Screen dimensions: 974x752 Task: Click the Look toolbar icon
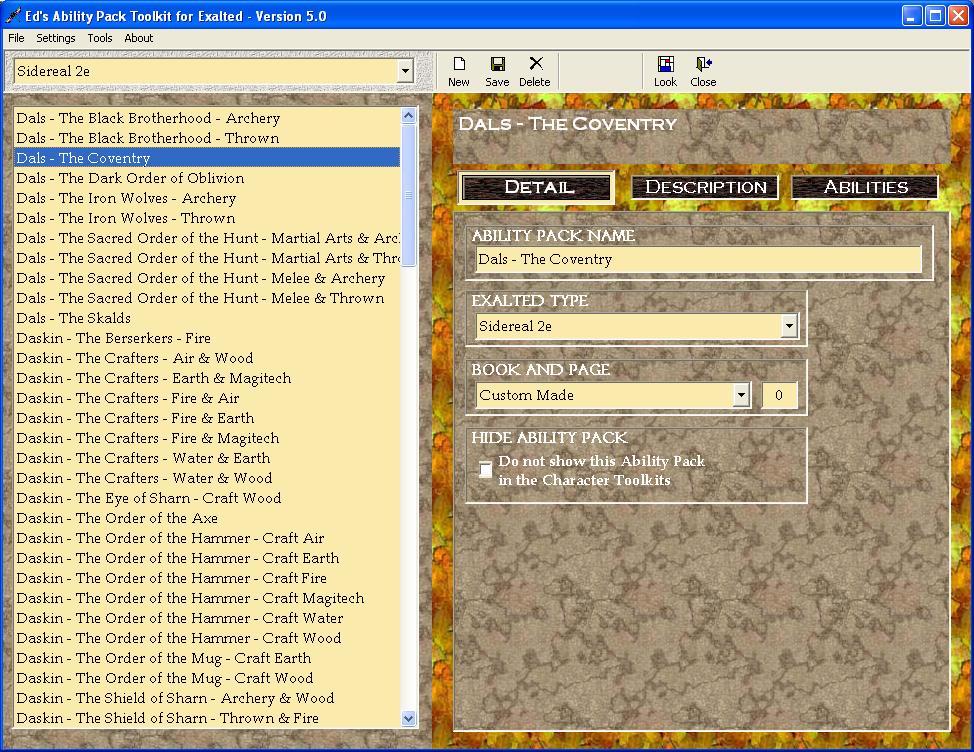click(665, 65)
